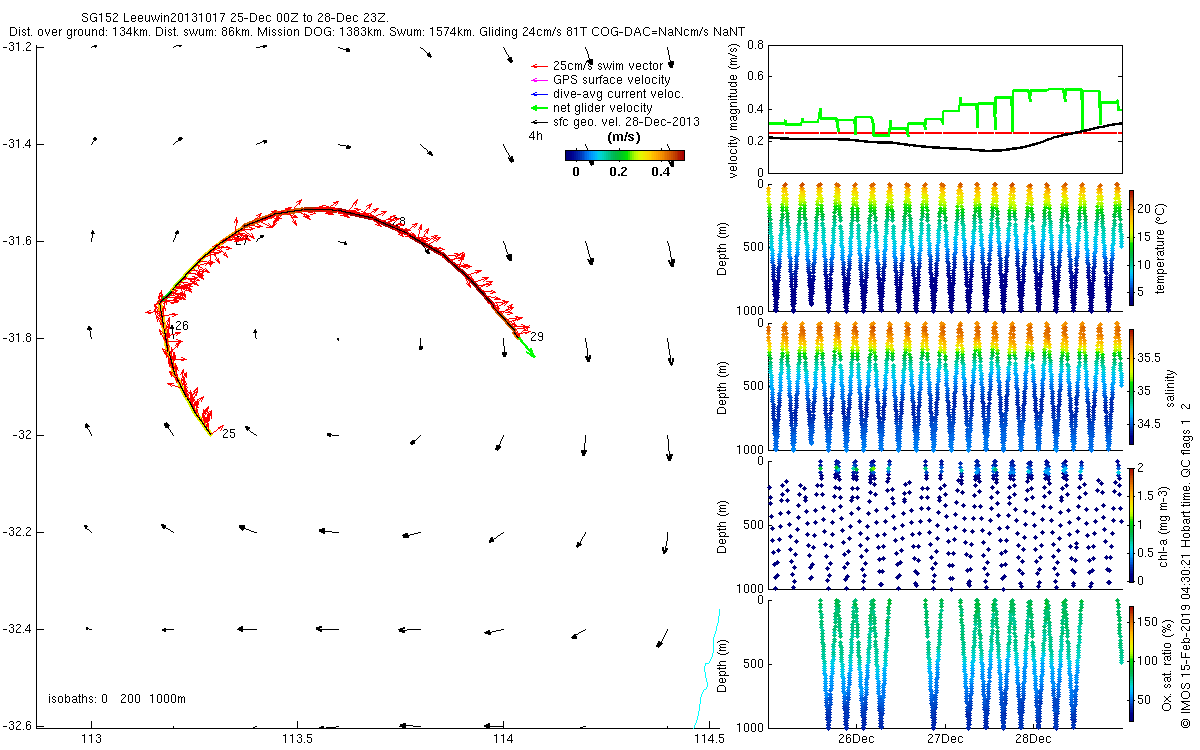Click the map longitude tick '113'
Image resolution: width=1200 pixels, height=750 pixels.
coord(92,740)
